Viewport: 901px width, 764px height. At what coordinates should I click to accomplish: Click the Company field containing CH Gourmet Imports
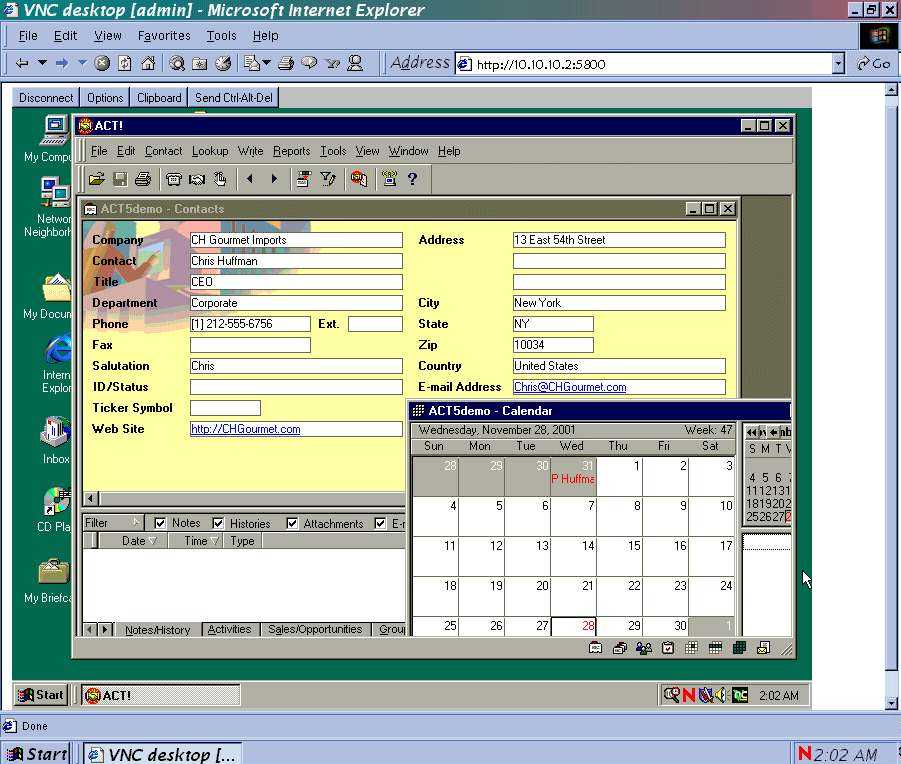pos(296,240)
